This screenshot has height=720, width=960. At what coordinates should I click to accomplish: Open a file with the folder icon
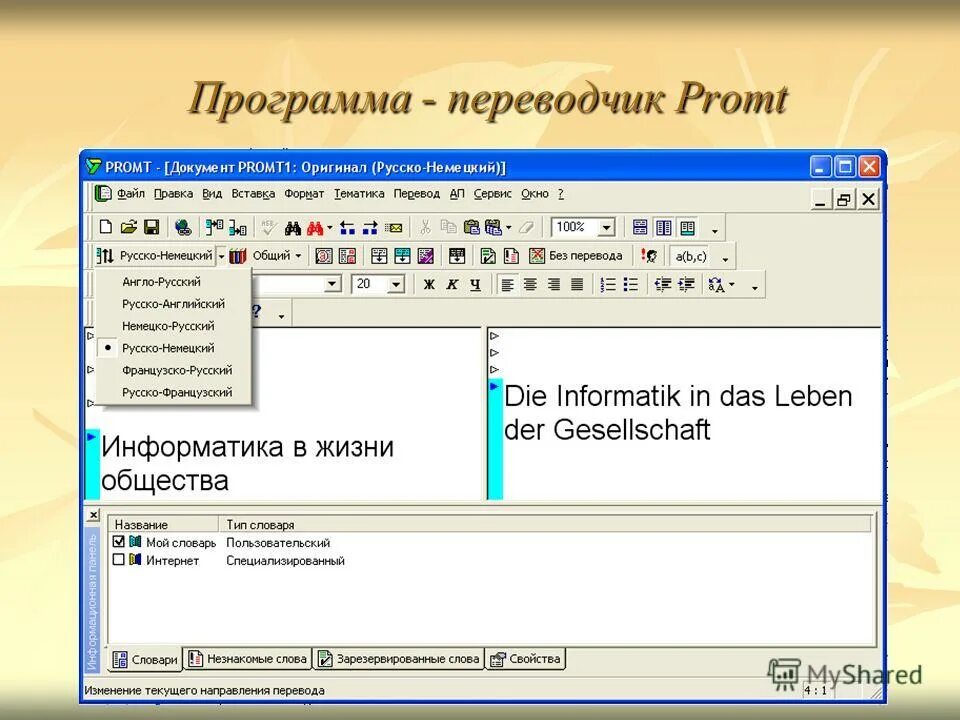[x=129, y=227]
